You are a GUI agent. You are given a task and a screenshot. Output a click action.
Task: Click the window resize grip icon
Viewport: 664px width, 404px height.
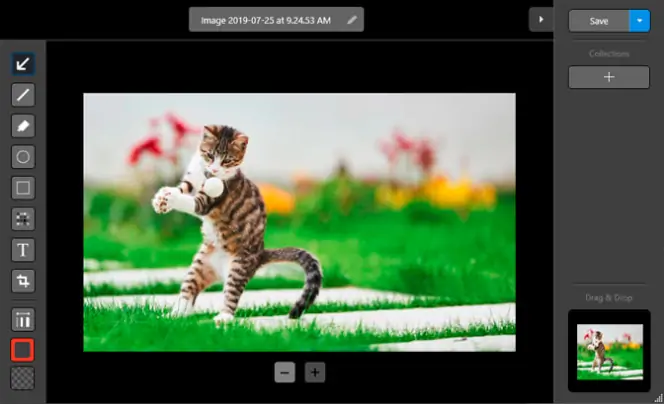tap(658, 398)
